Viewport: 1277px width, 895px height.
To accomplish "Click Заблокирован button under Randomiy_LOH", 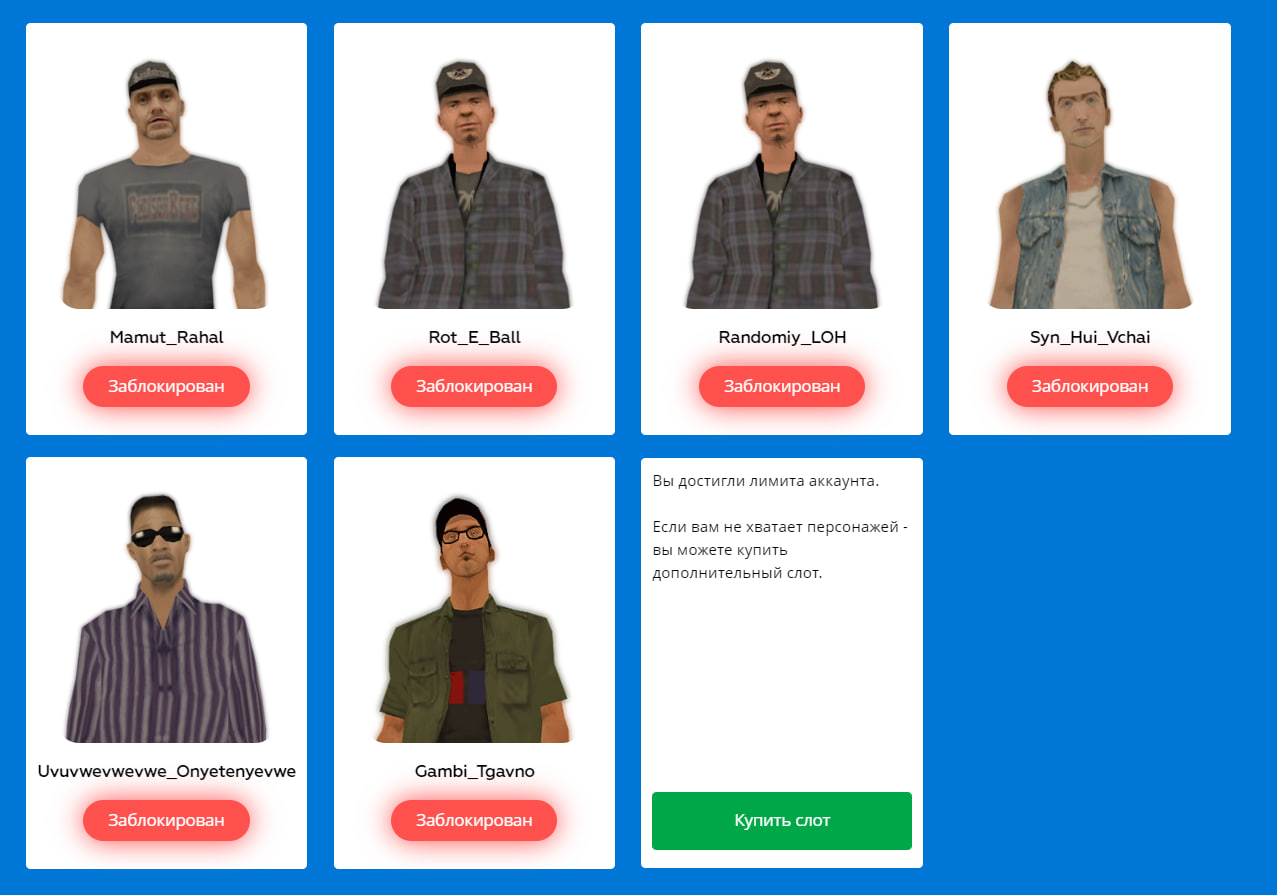I will click(782, 386).
